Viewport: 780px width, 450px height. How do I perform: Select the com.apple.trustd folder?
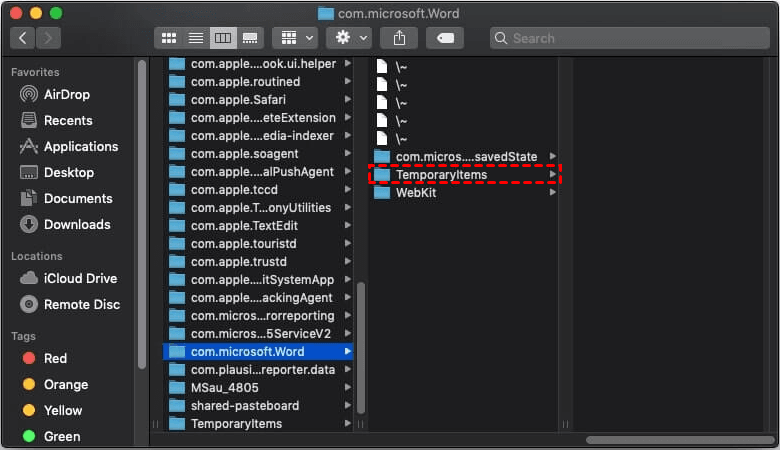(x=258, y=262)
